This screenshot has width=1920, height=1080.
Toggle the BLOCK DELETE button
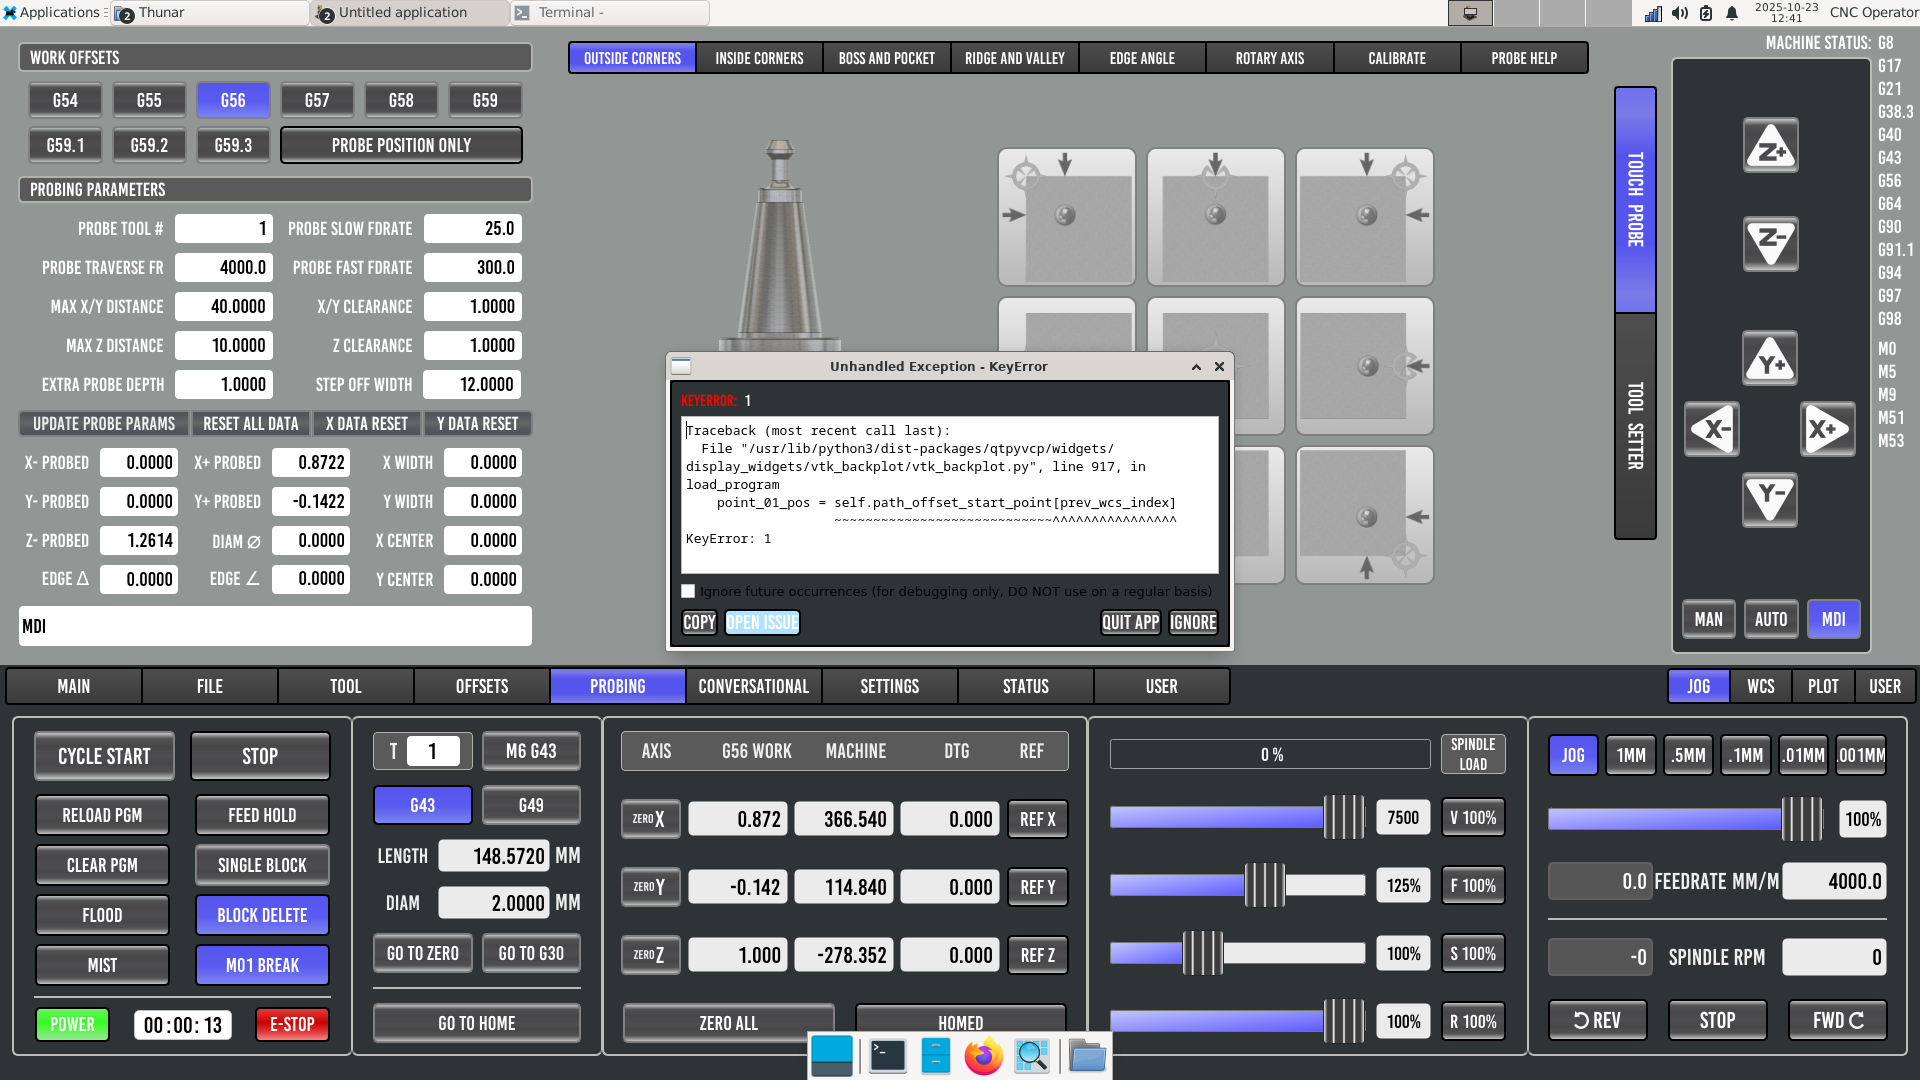(x=262, y=915)
